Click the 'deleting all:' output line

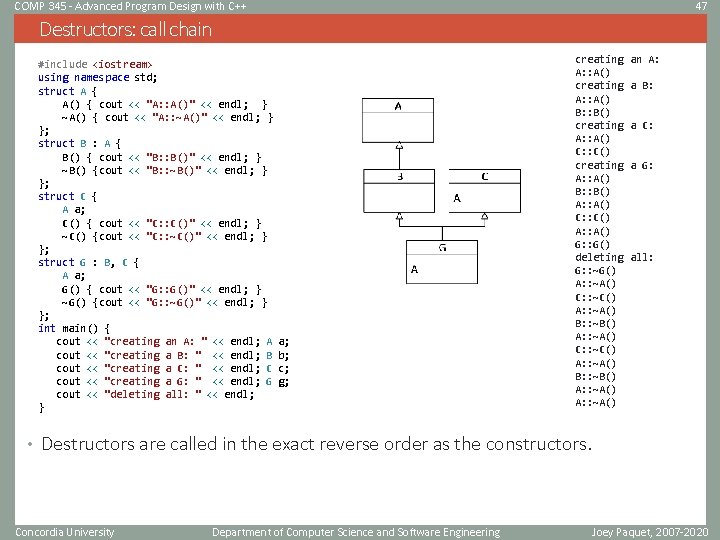pyautogui.click(x=613, y=257)
